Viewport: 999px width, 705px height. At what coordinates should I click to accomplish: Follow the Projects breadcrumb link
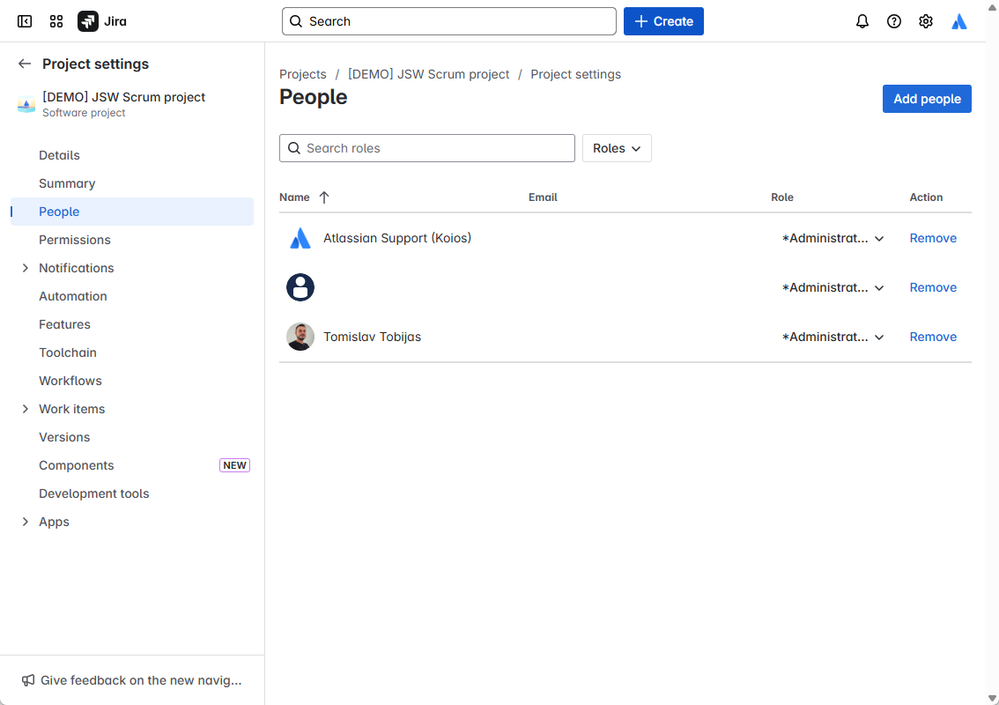click(x=303, y=75)
